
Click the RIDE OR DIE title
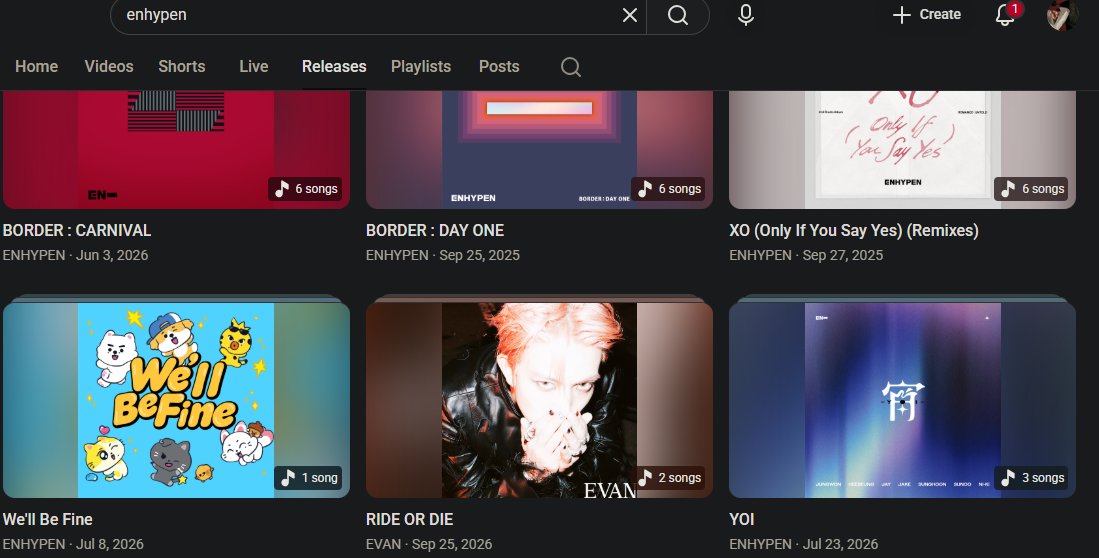pyautogui.click(x=409, y=519)
